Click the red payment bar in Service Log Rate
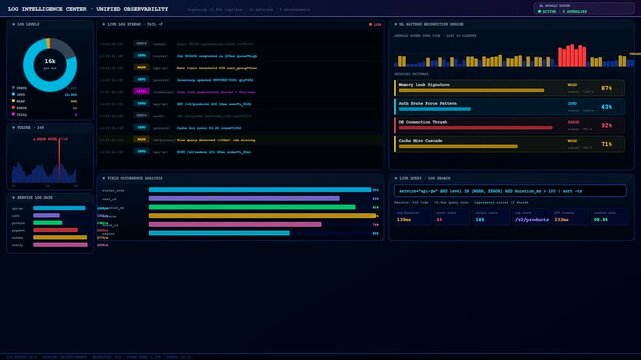 [x=55, y=230]
